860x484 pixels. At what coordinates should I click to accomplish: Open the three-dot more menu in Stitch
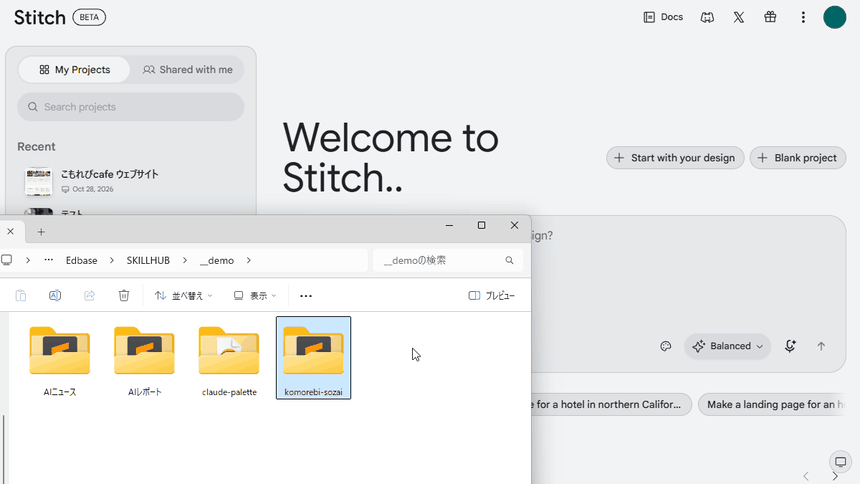[803, 18]
